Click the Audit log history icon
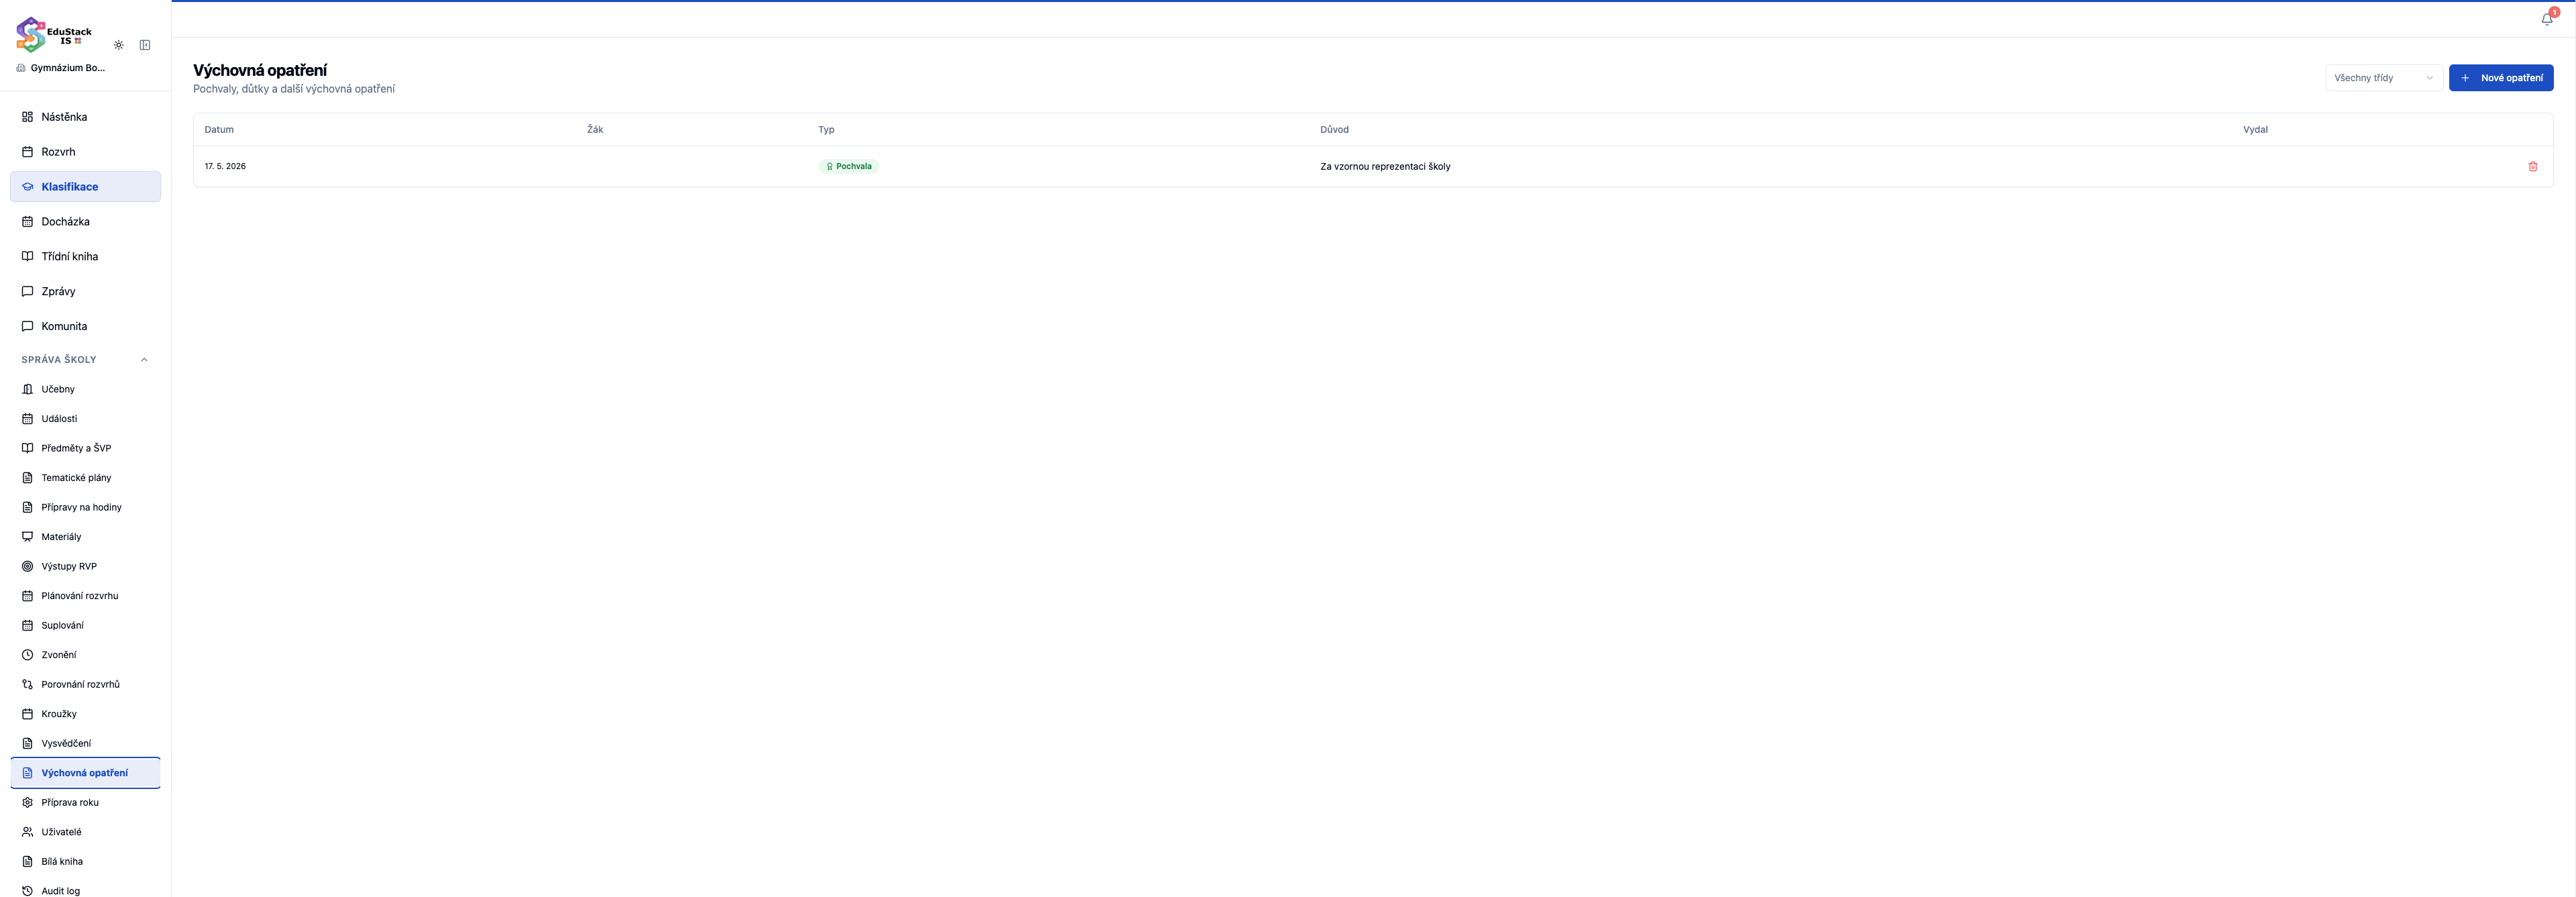 point(28,891)
